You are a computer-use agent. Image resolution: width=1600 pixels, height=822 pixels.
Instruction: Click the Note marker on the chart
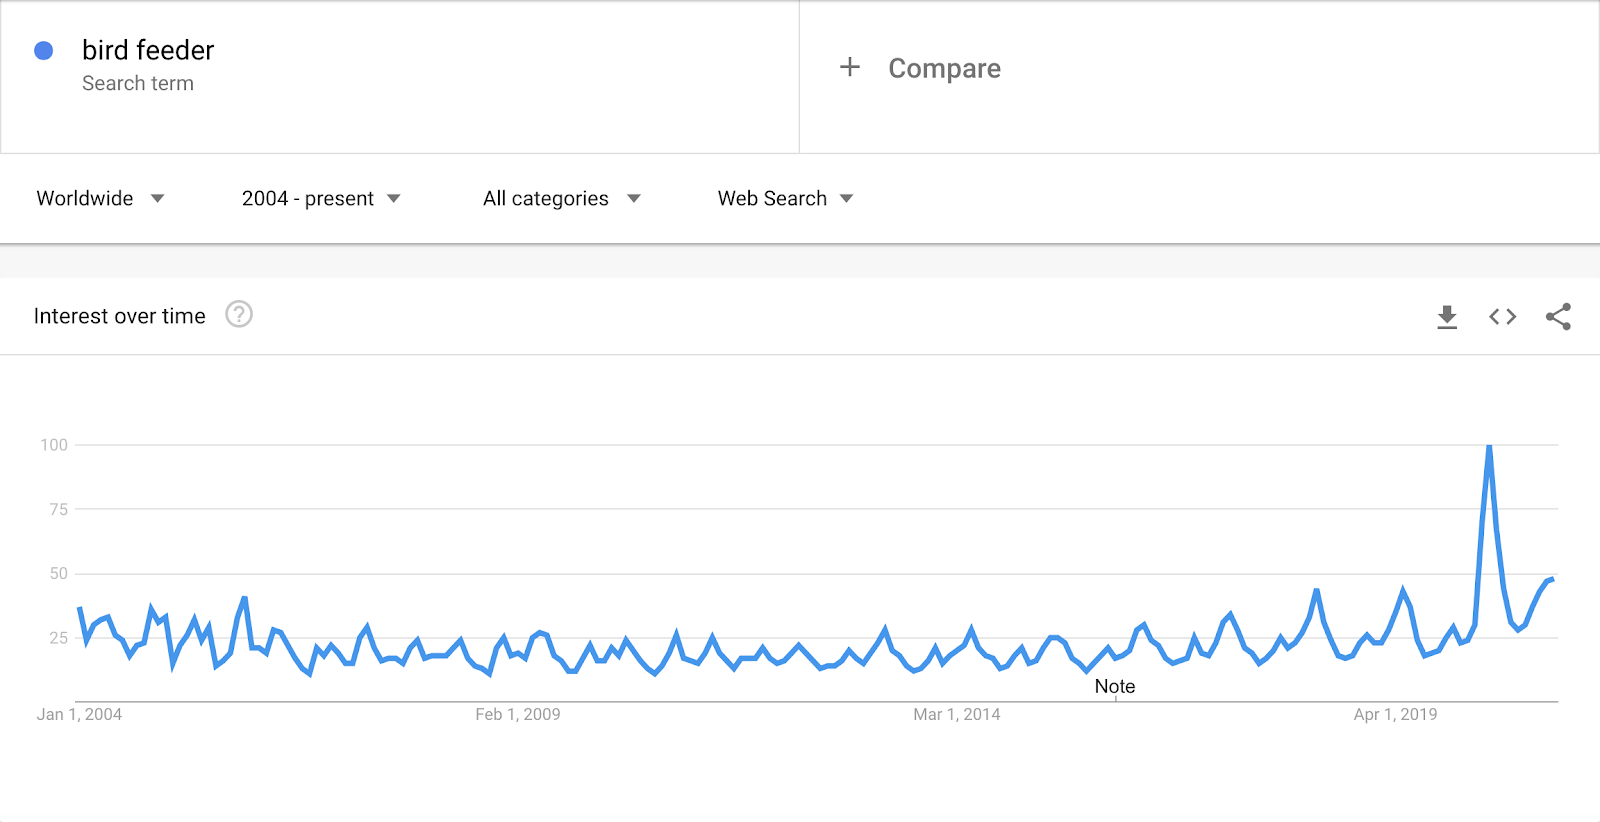pos(1115,686)
